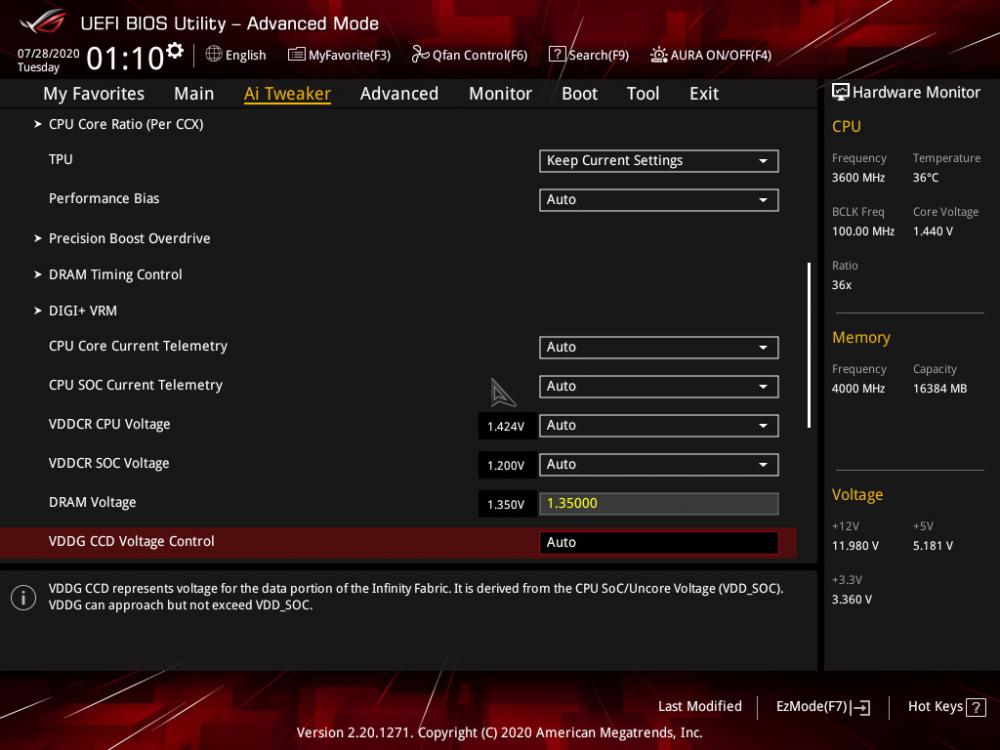The width and height of the screenshot is (1000, 750).
Task: Click the settings gear icon beside the clock
Action: 175,50
